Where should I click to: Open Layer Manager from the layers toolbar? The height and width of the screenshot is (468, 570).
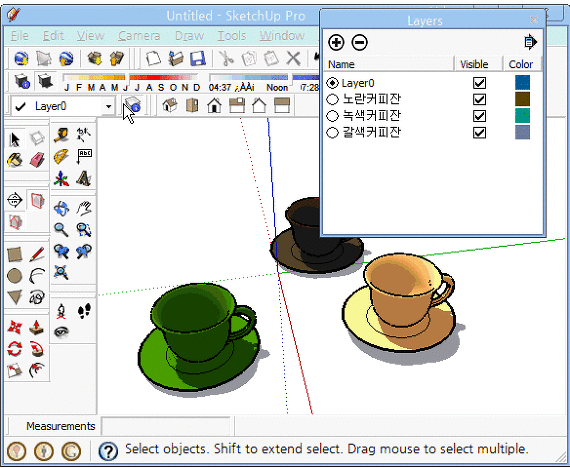pos(133,105)
